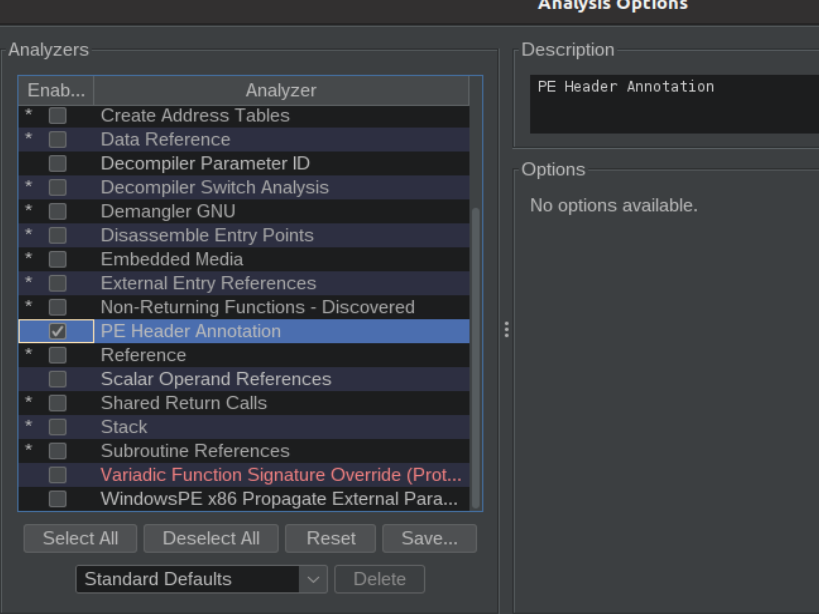
Task: Reset analyzer options with Reset button
Action: click(331, 538)
